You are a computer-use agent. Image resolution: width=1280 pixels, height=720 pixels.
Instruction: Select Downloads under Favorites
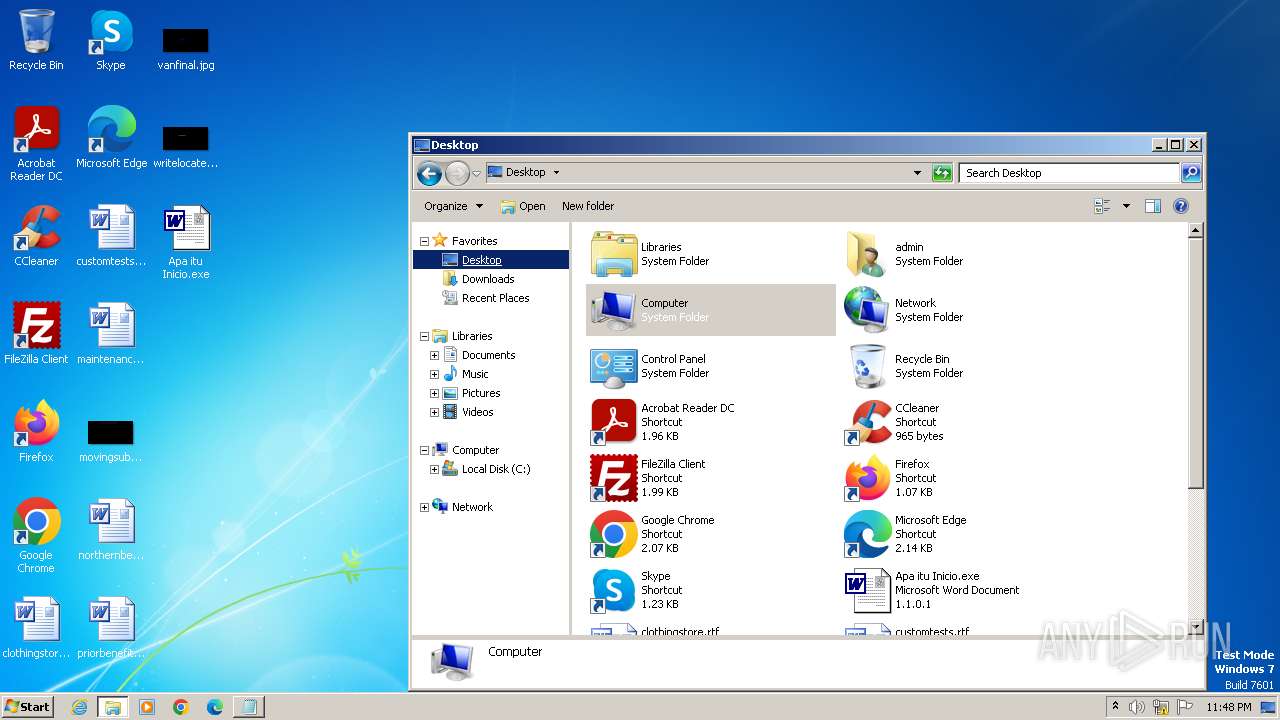tap(488, 279)
